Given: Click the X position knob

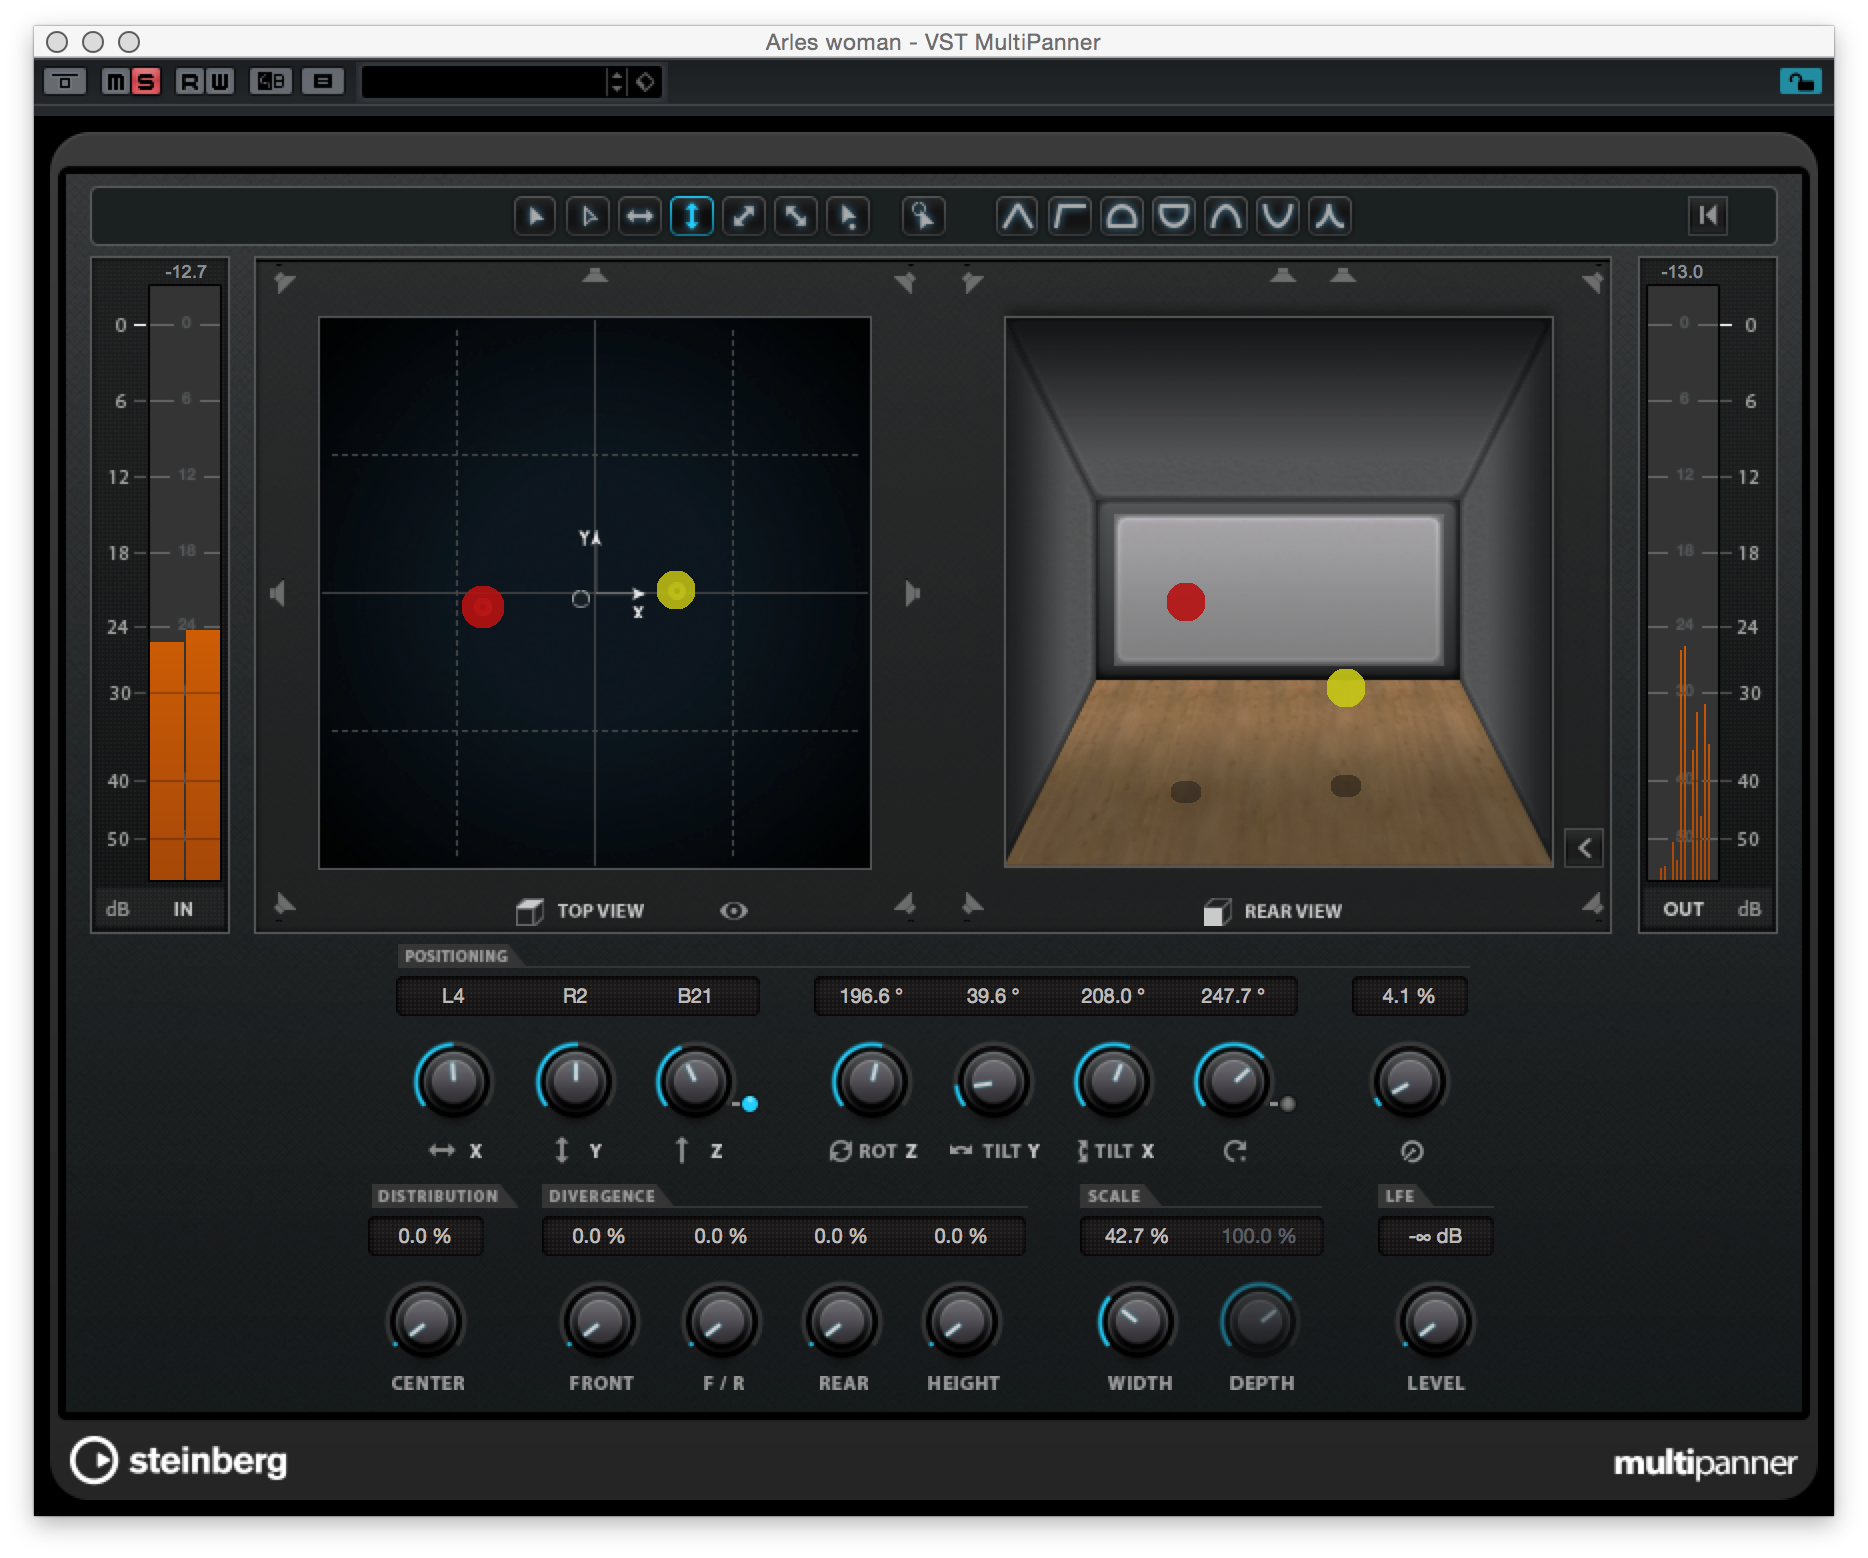Looking at the screenshot, I should pyautogui.click(x=454, y=1081).
